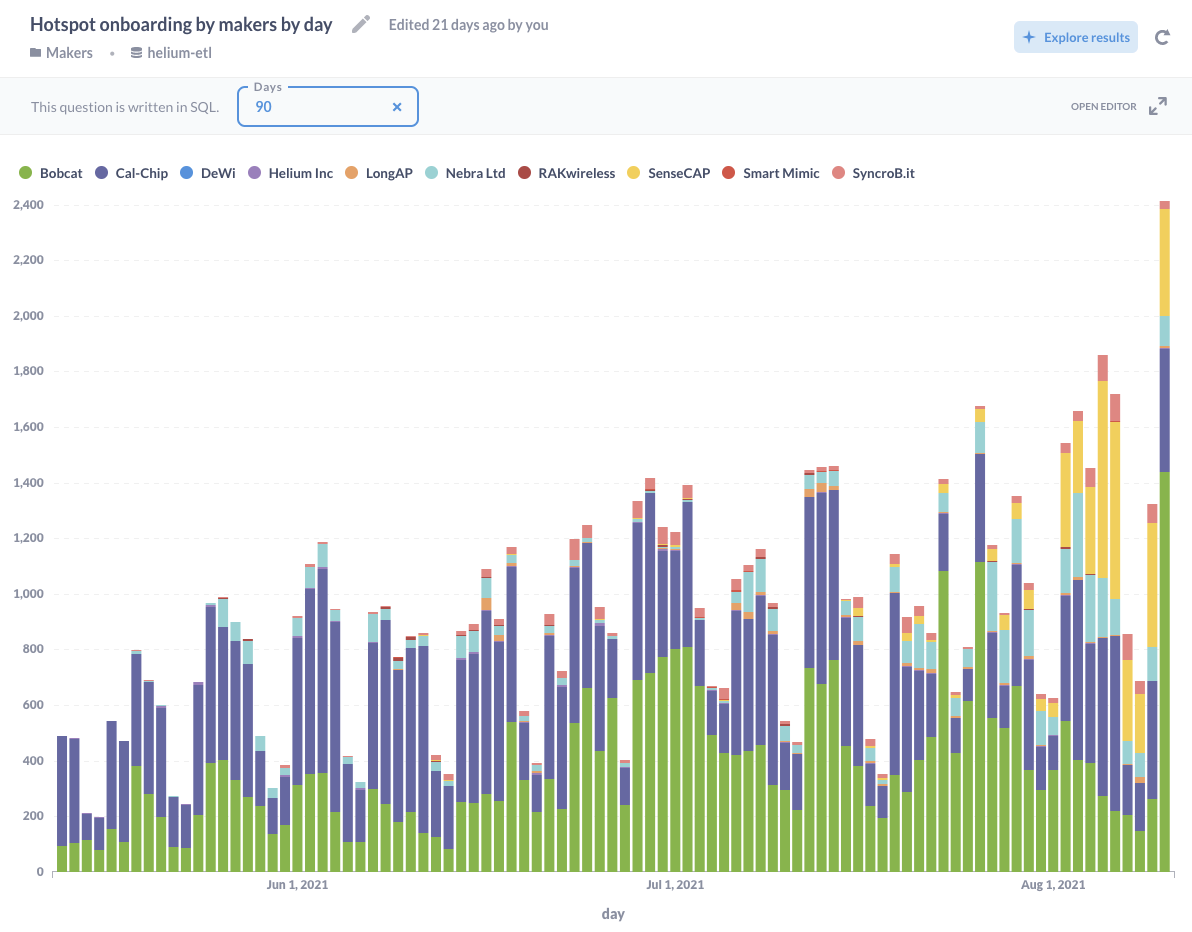Image resolution: width=1192 pixels, height=932 pixels.
Task: Select the Smart Mimic legend label
Action: click(781, 173)
